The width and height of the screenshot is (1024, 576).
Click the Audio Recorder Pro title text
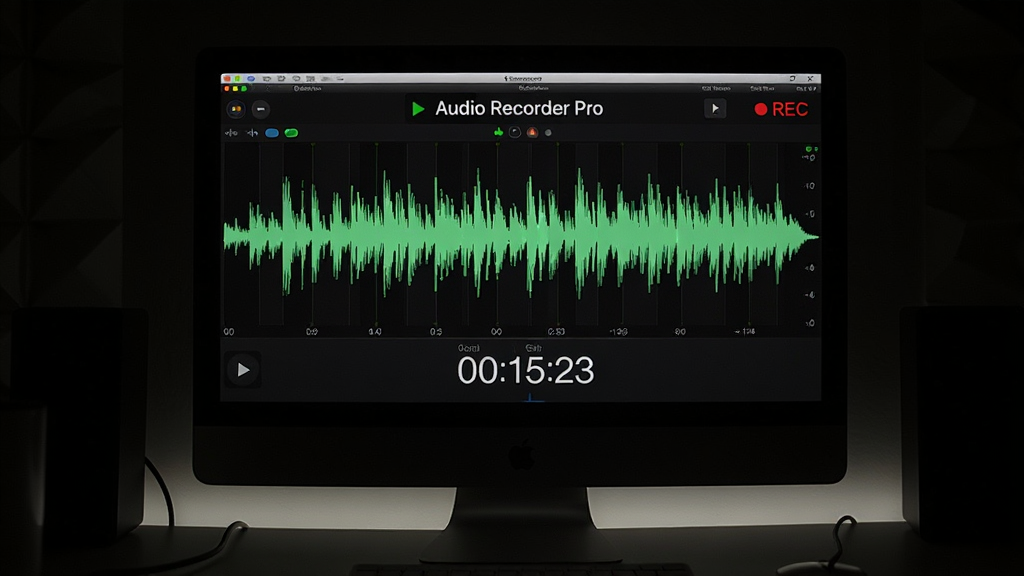519,108
